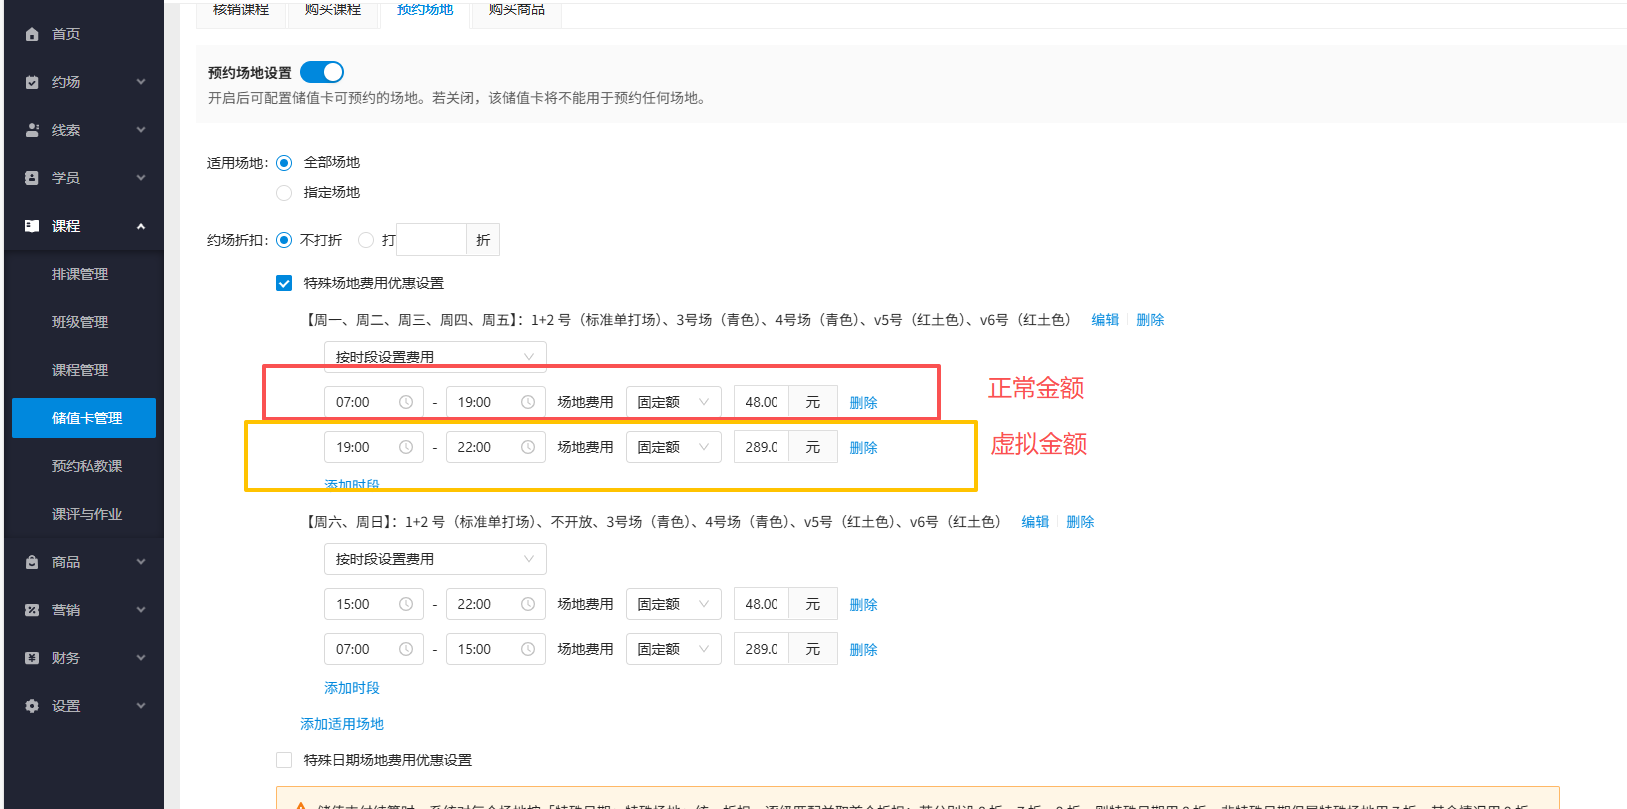Click 编辑 for the 周六、周日 venue rule

[1035, 522]
